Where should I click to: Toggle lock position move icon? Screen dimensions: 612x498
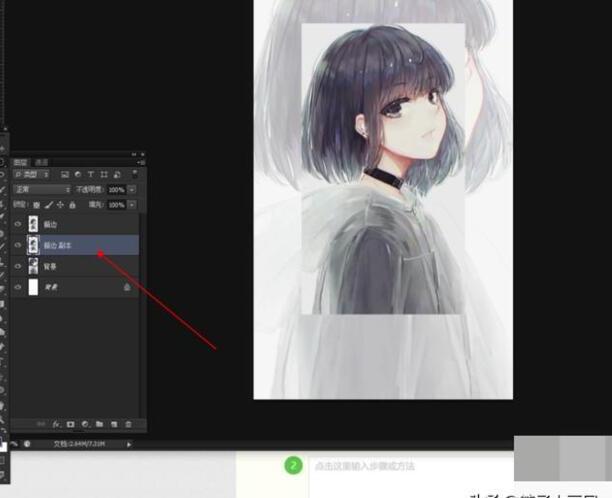60,205
